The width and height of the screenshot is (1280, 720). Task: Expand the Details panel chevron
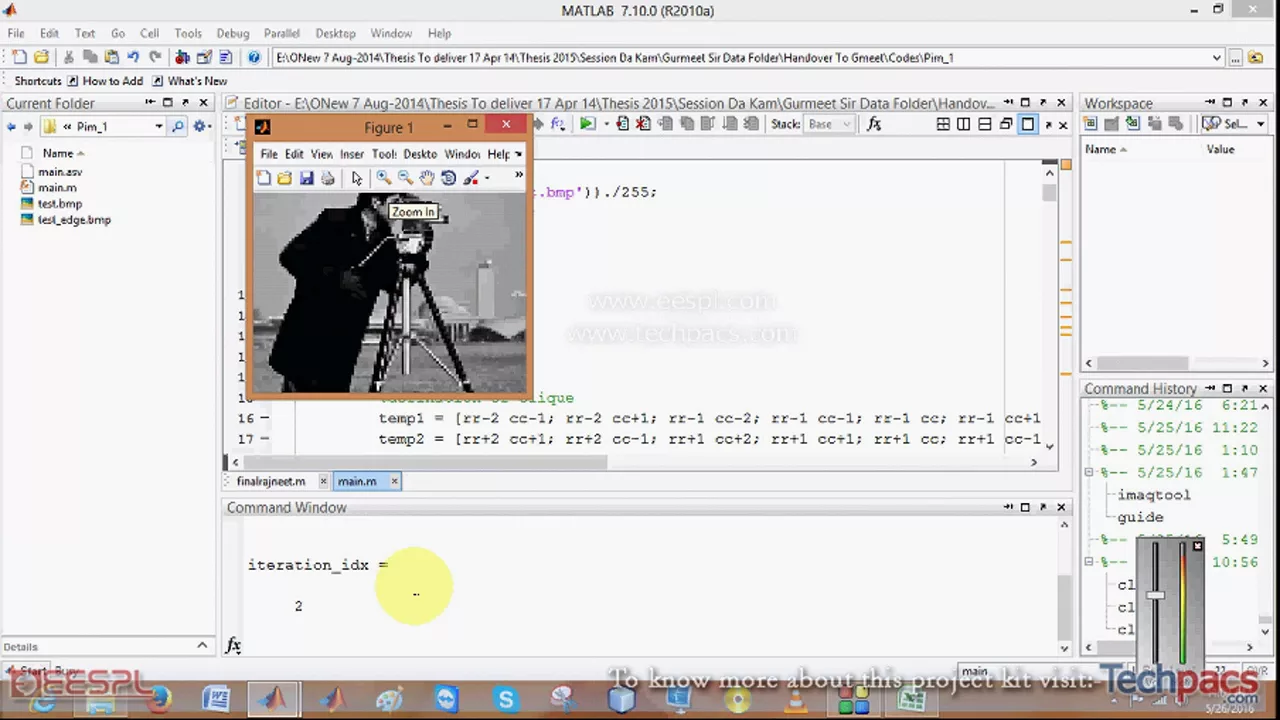click(202, 646)
